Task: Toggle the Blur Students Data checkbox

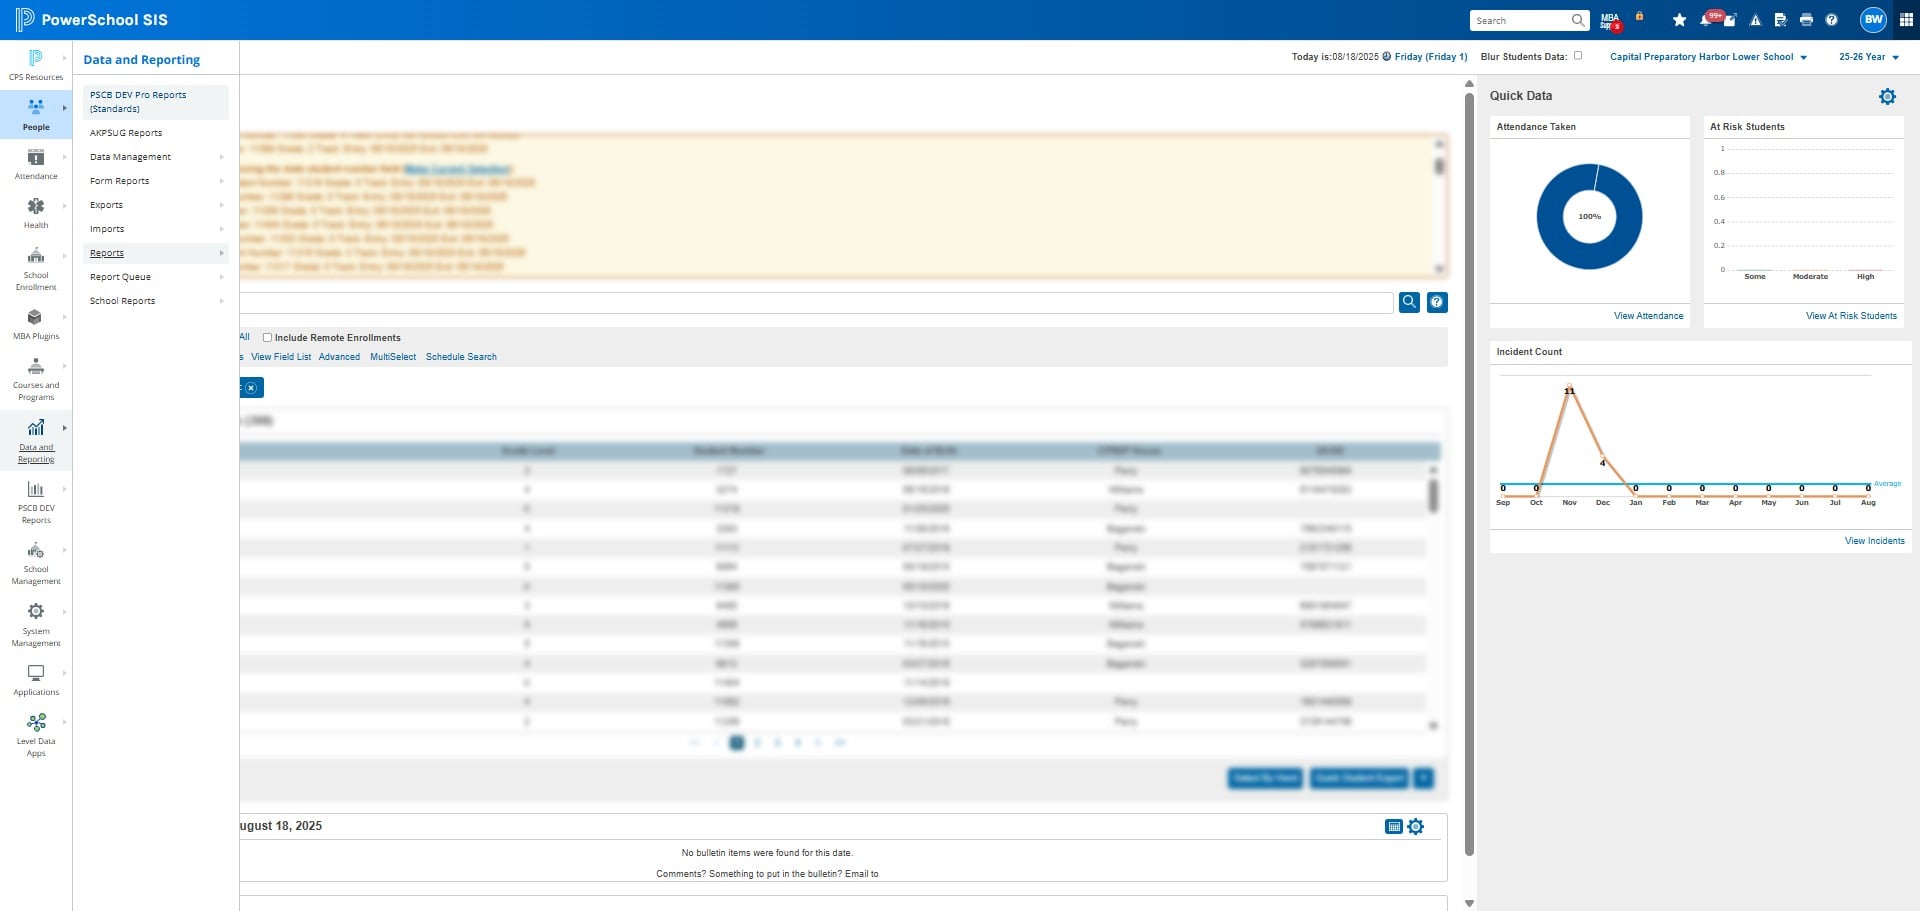Action: pyautogui.click(x=1578, y=56)
